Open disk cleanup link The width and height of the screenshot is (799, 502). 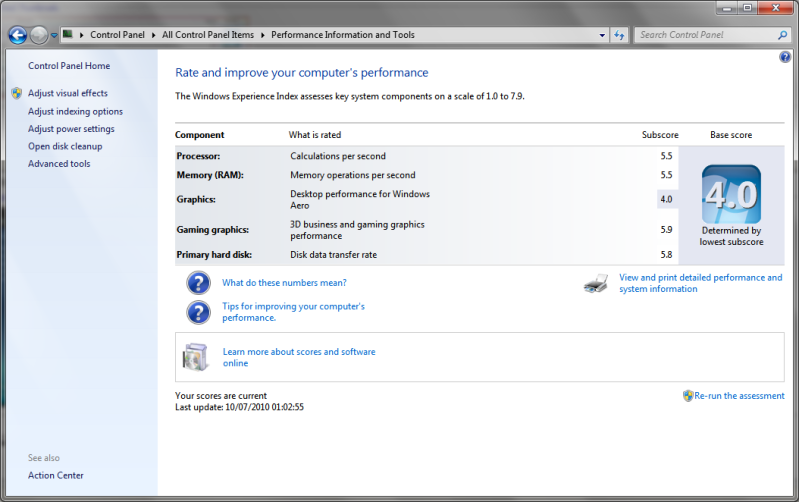tap(65, 146)
